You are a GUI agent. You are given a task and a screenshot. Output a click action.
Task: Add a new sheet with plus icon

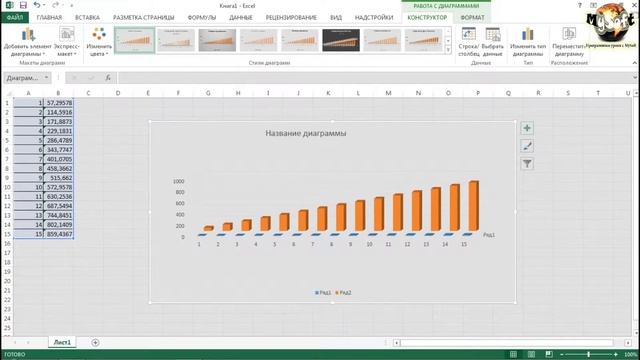click(x=95, y=342)
